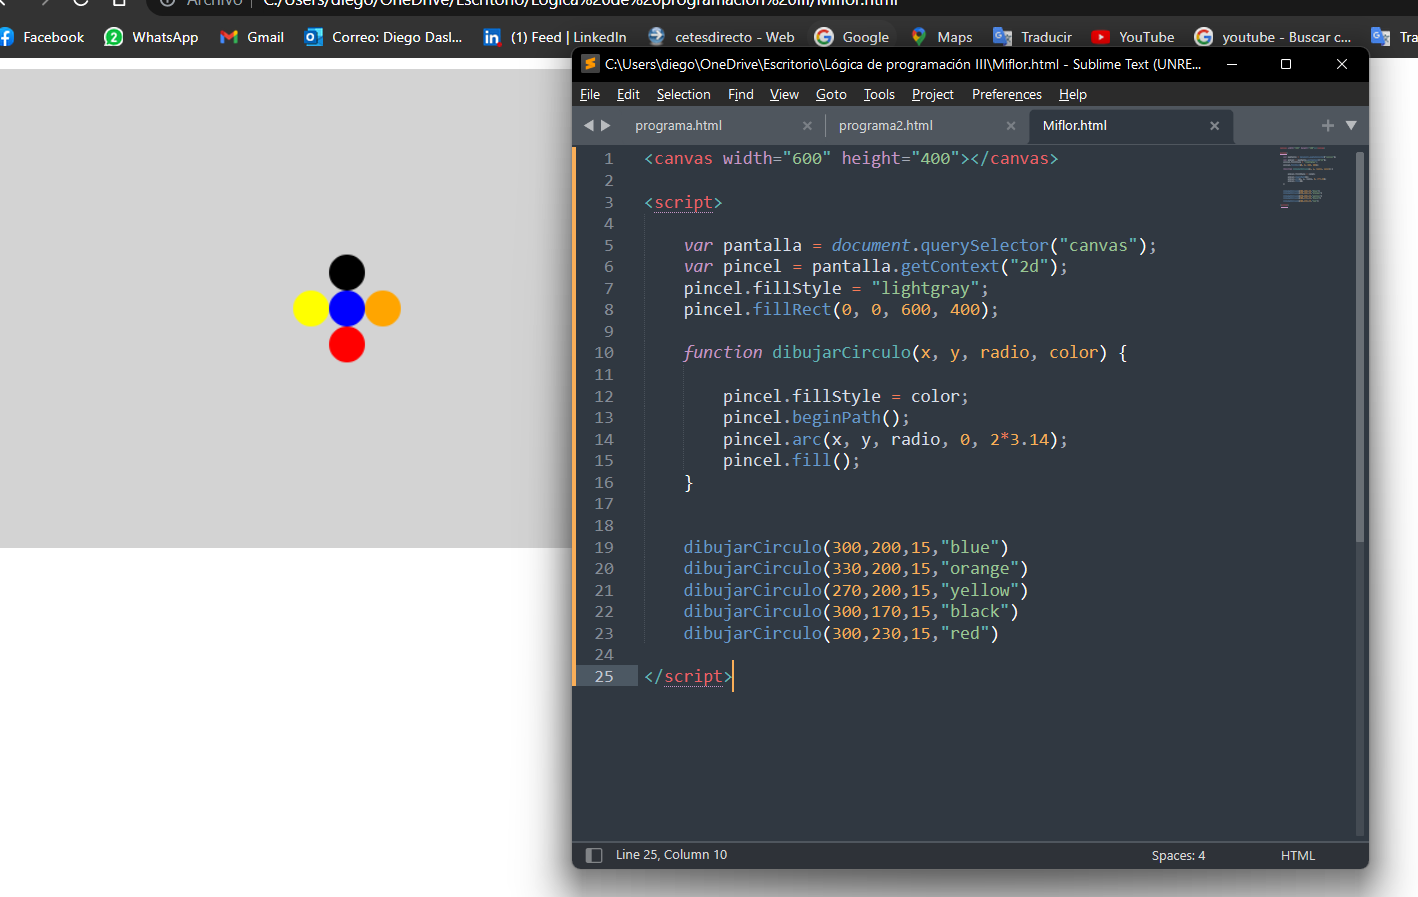Screen dimensions: 1418x897
Task: Click Line 25, Column 10 status text
Action: pos(672,855)
